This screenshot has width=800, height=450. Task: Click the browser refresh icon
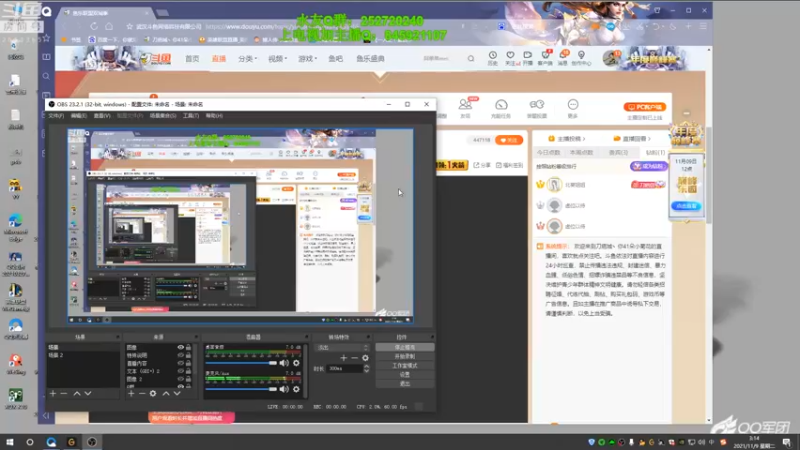coord(94,26)
